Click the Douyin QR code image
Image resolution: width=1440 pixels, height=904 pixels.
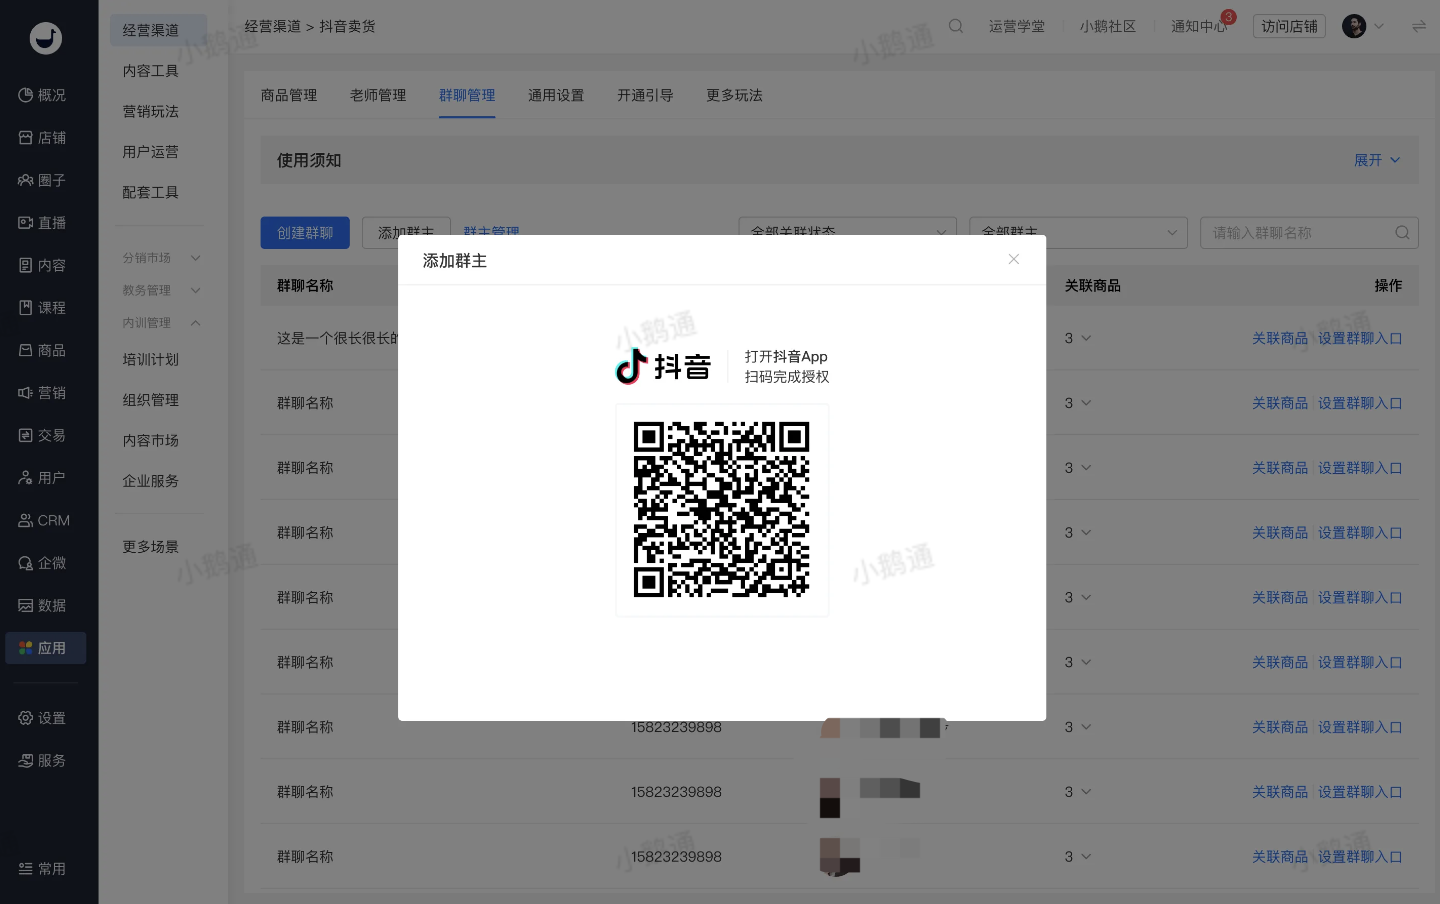click(x=722, y=510)
